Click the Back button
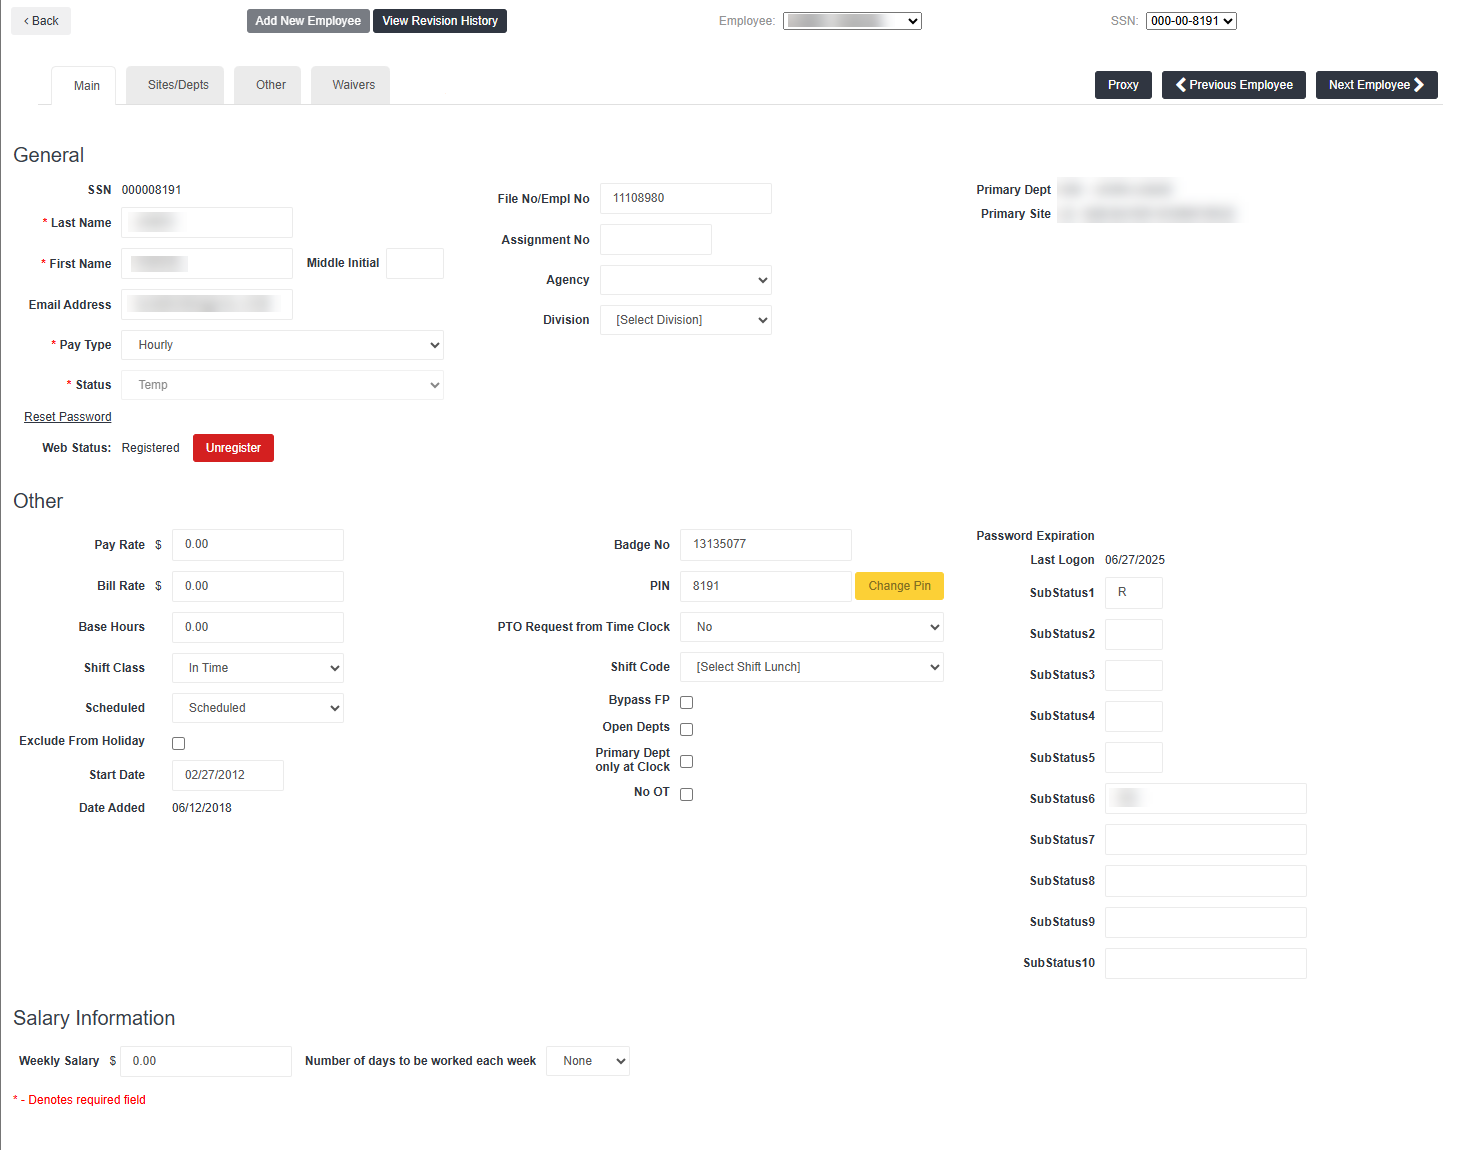Image resolution: width=1476 pixels, height=1150 pixels. (41, 21)
